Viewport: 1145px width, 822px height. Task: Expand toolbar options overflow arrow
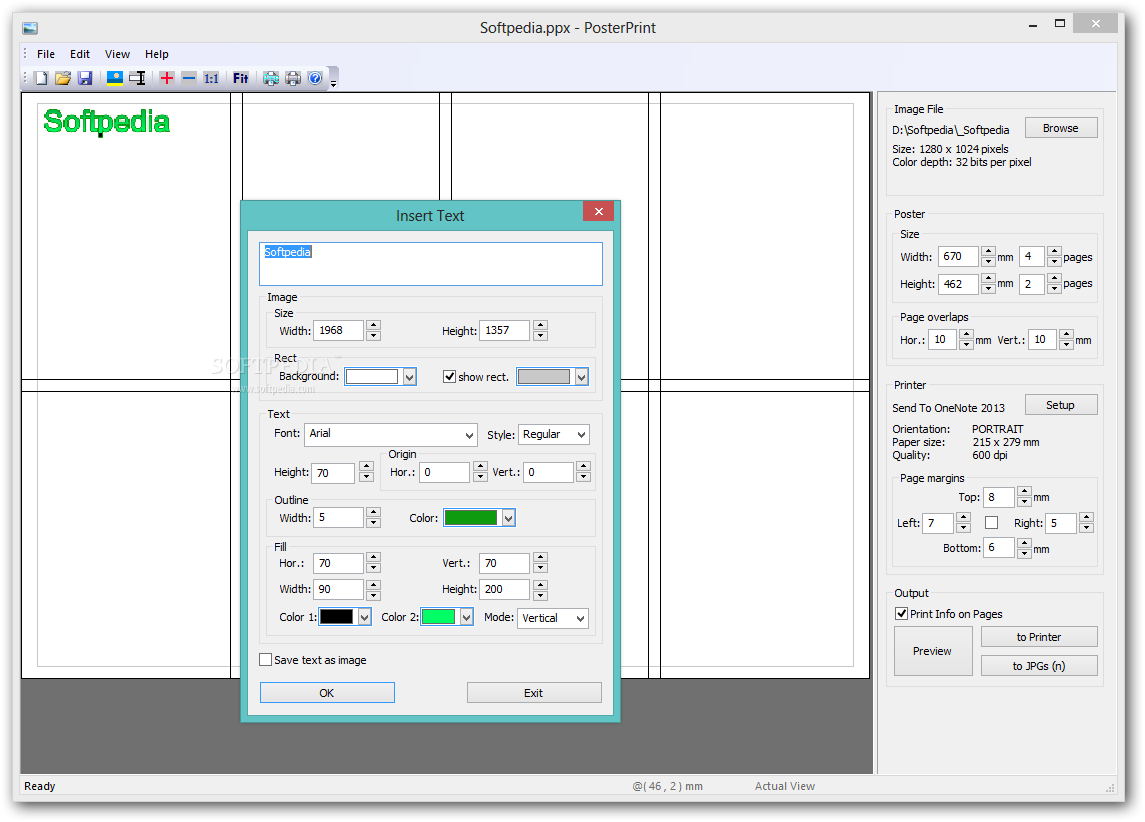click(333, 78)
